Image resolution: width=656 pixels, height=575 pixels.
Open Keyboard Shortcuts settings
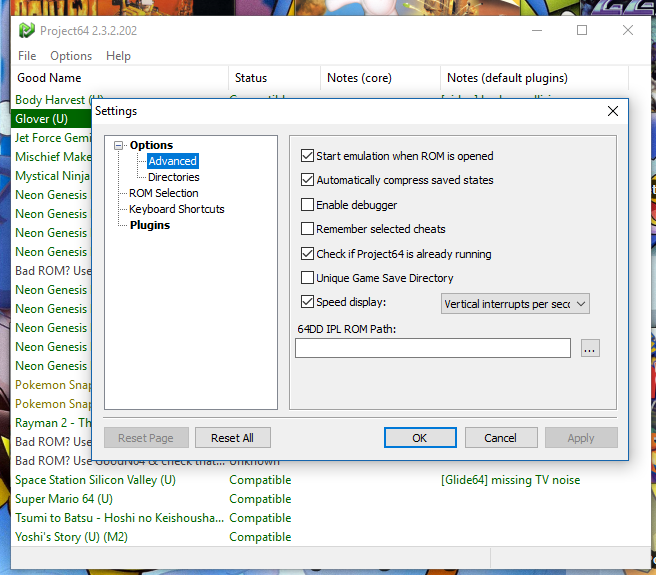pyautogui.click(x=177, y=209)
